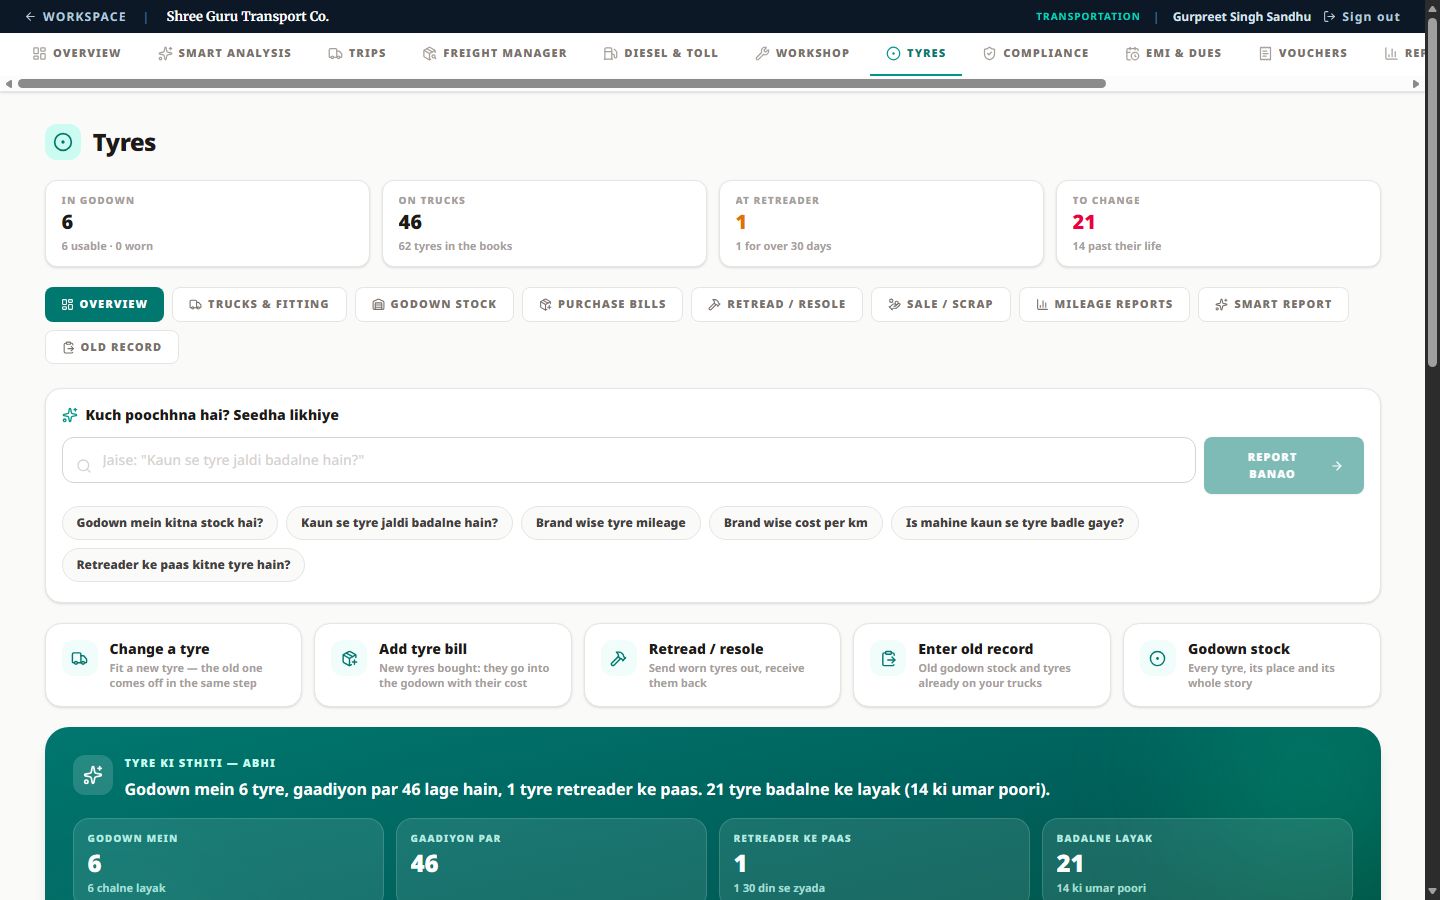Open Purchase Bills section
Image resolution: width=1440 pixels, height=900 pixels.
(x=602, y=304)
